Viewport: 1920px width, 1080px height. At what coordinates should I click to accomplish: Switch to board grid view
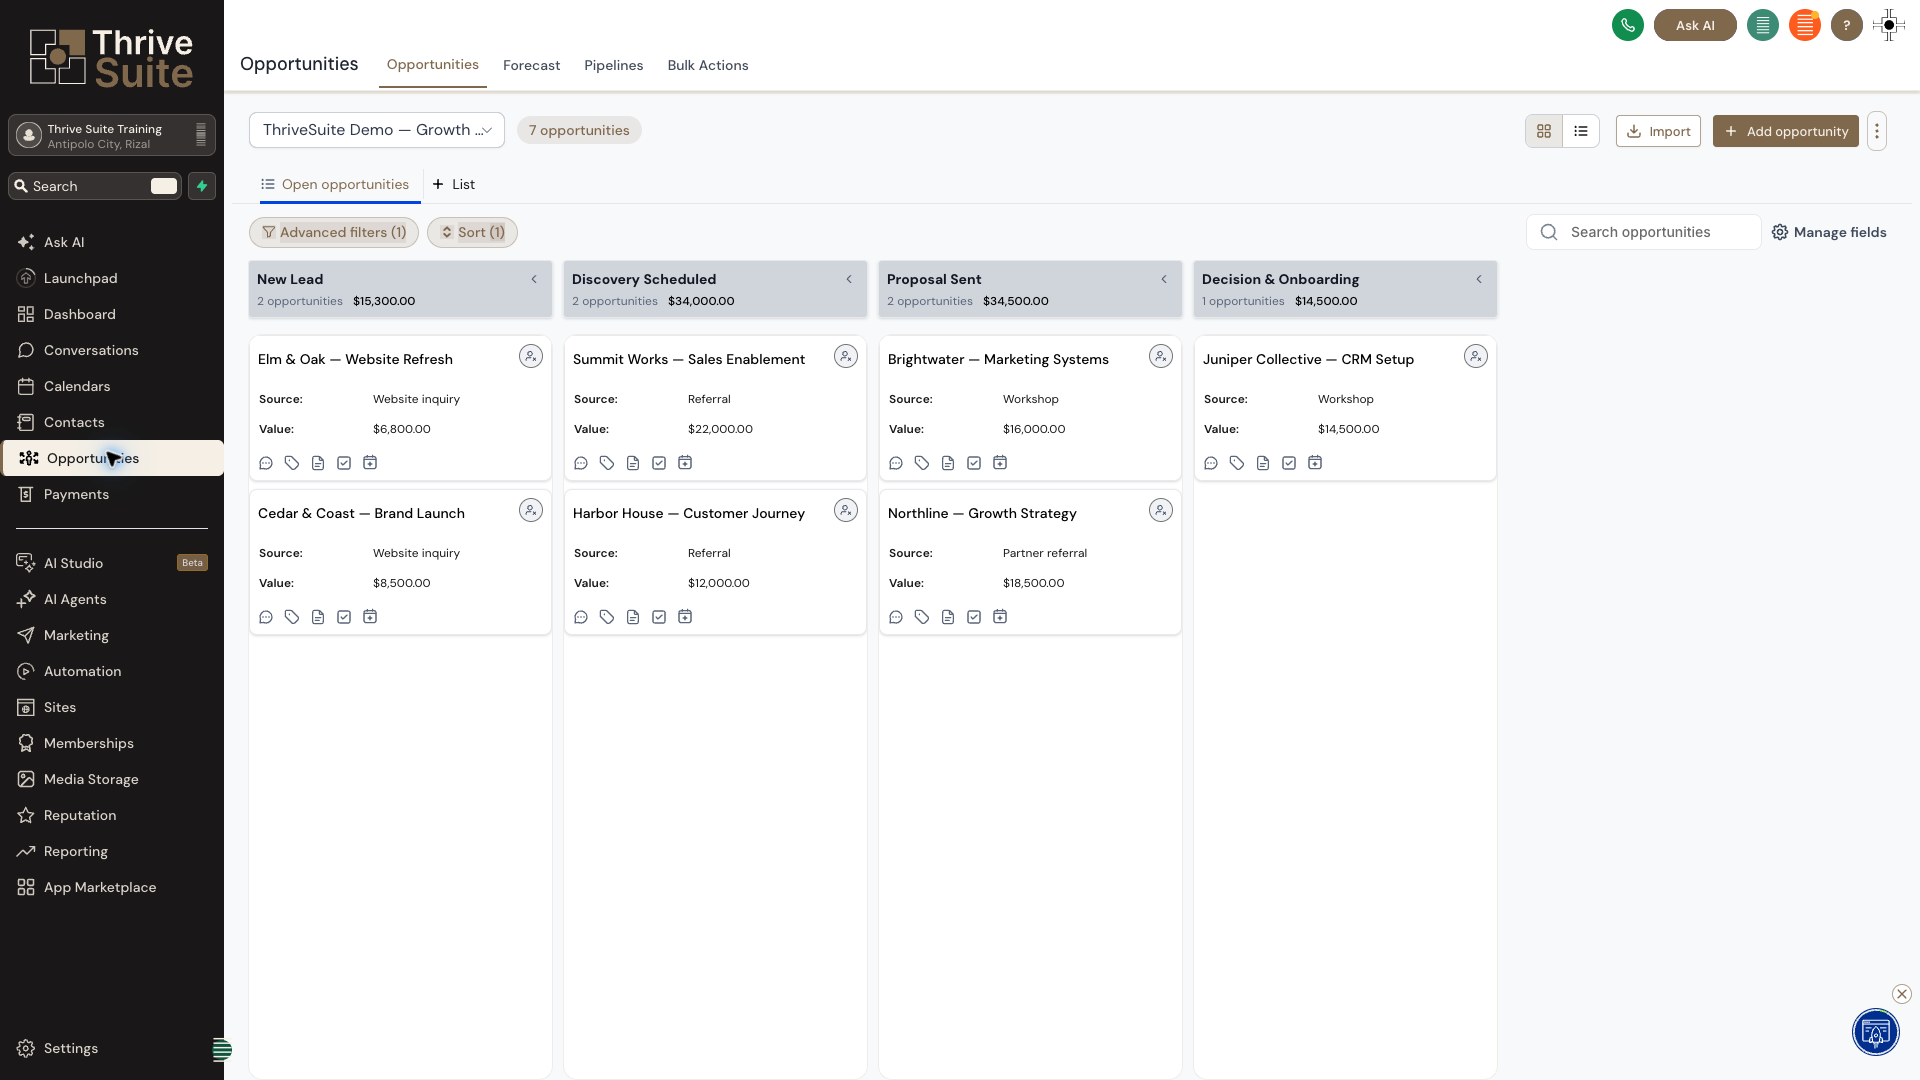click(x=1544, y=131)
